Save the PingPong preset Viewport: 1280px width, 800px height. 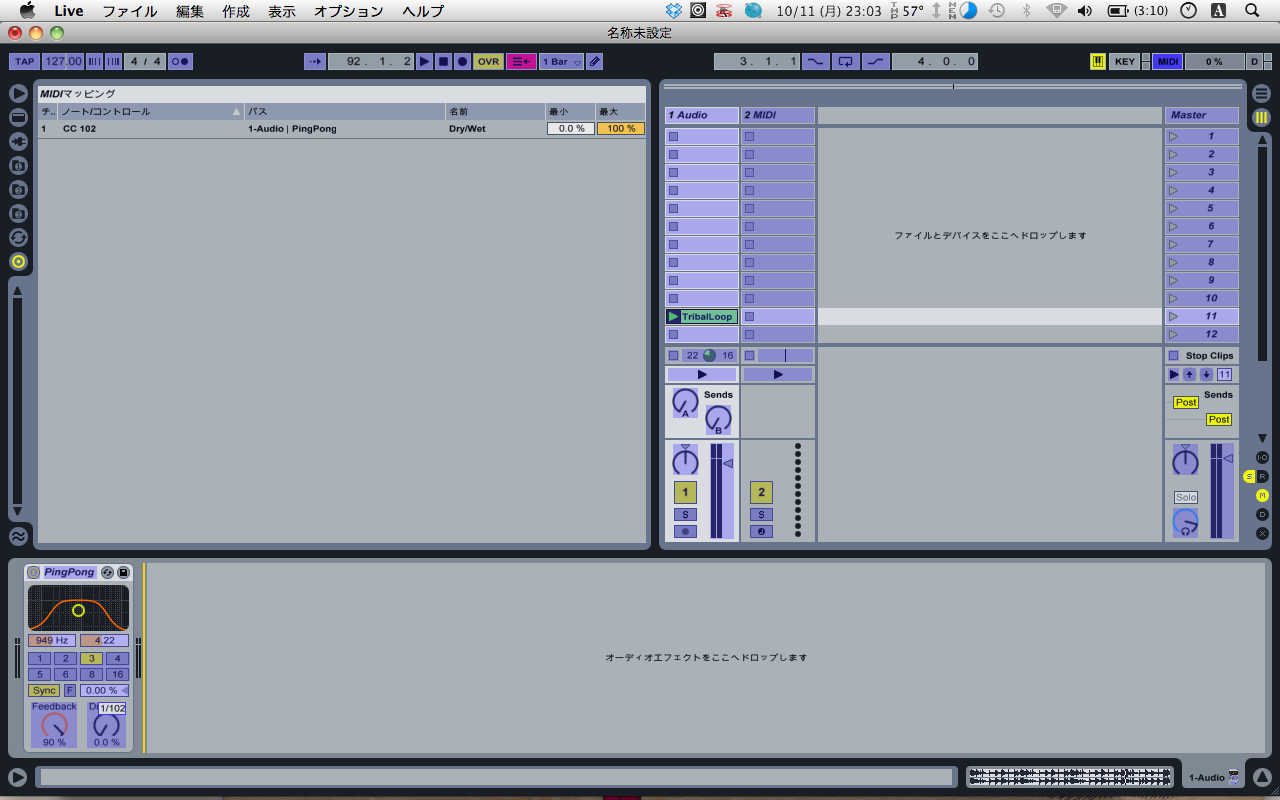pos(123,572)
